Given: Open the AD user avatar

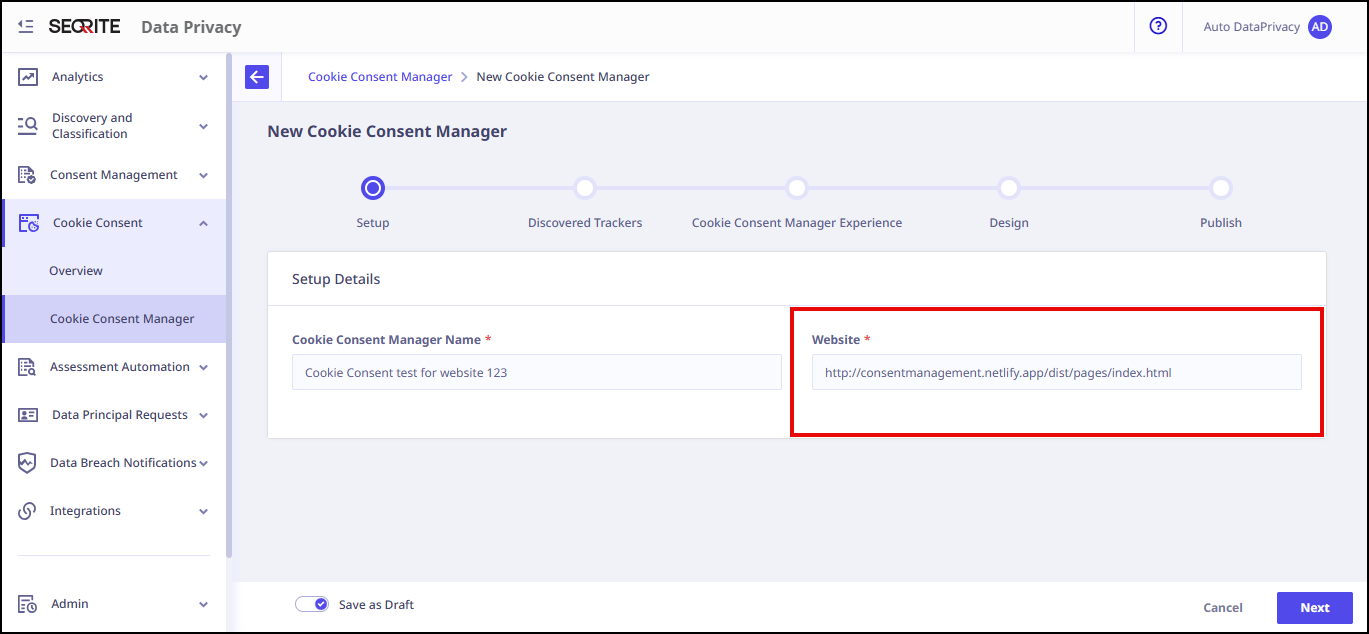Looking at the screenshot, I should click(x=1320, y=27).
